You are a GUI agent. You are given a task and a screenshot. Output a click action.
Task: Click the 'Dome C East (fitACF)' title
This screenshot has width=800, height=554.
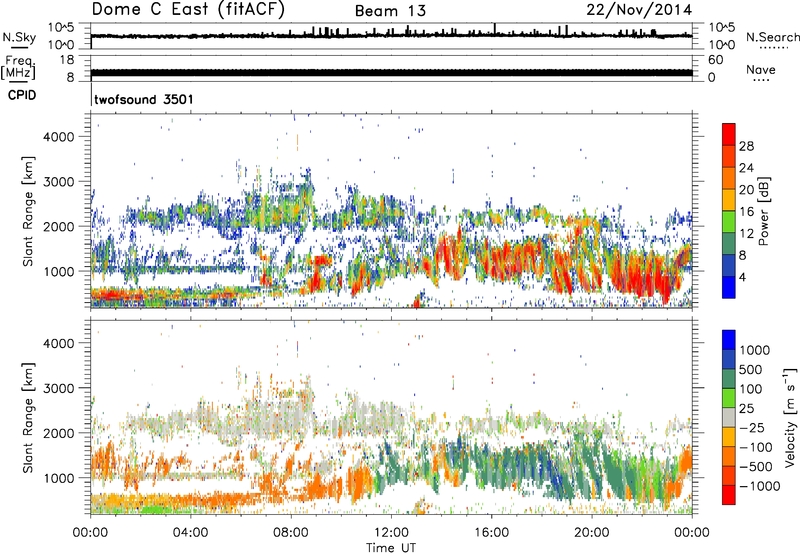188,10
